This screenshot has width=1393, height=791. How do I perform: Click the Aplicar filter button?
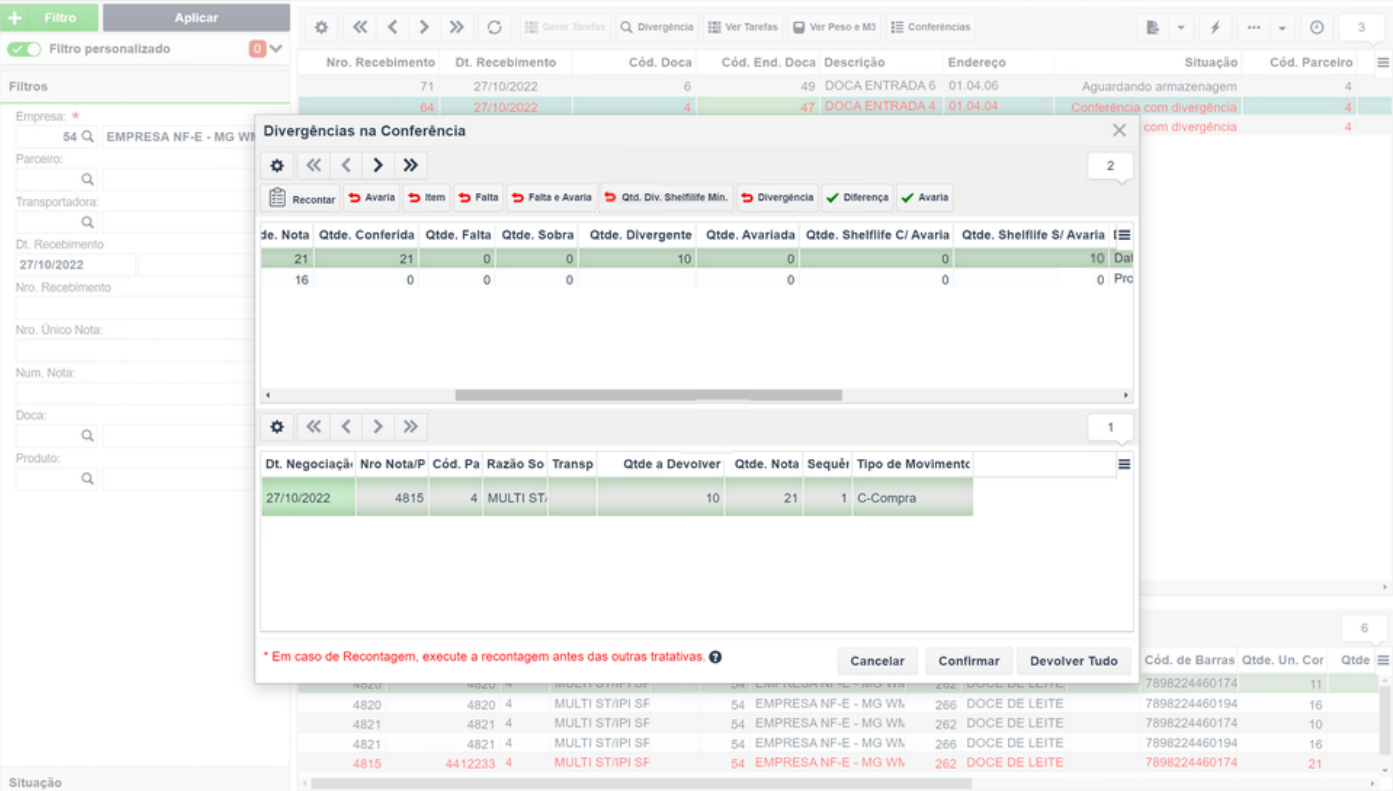click(x=196, y=18)
